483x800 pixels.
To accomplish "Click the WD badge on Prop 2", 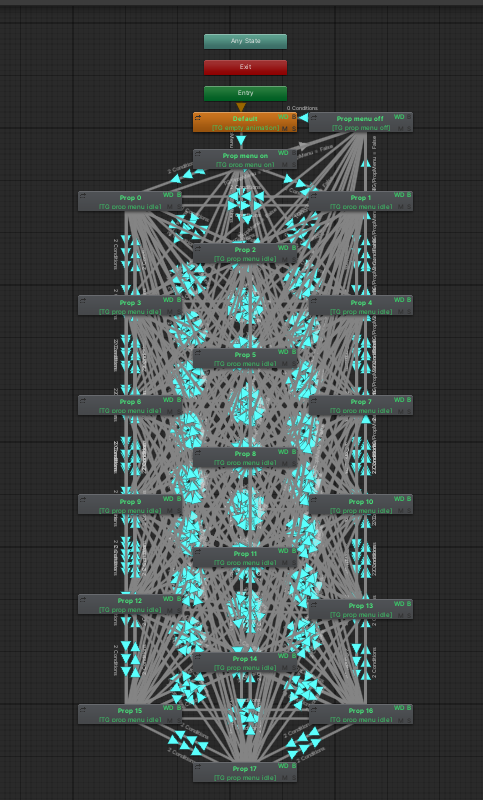I will pos(283,248).
